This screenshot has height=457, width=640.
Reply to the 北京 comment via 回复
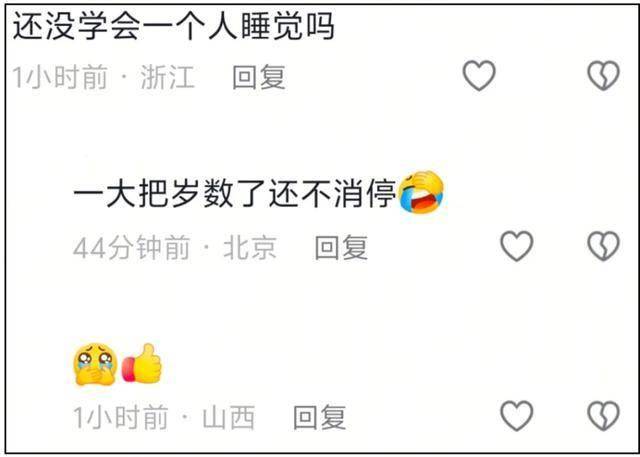pos(341,247)
